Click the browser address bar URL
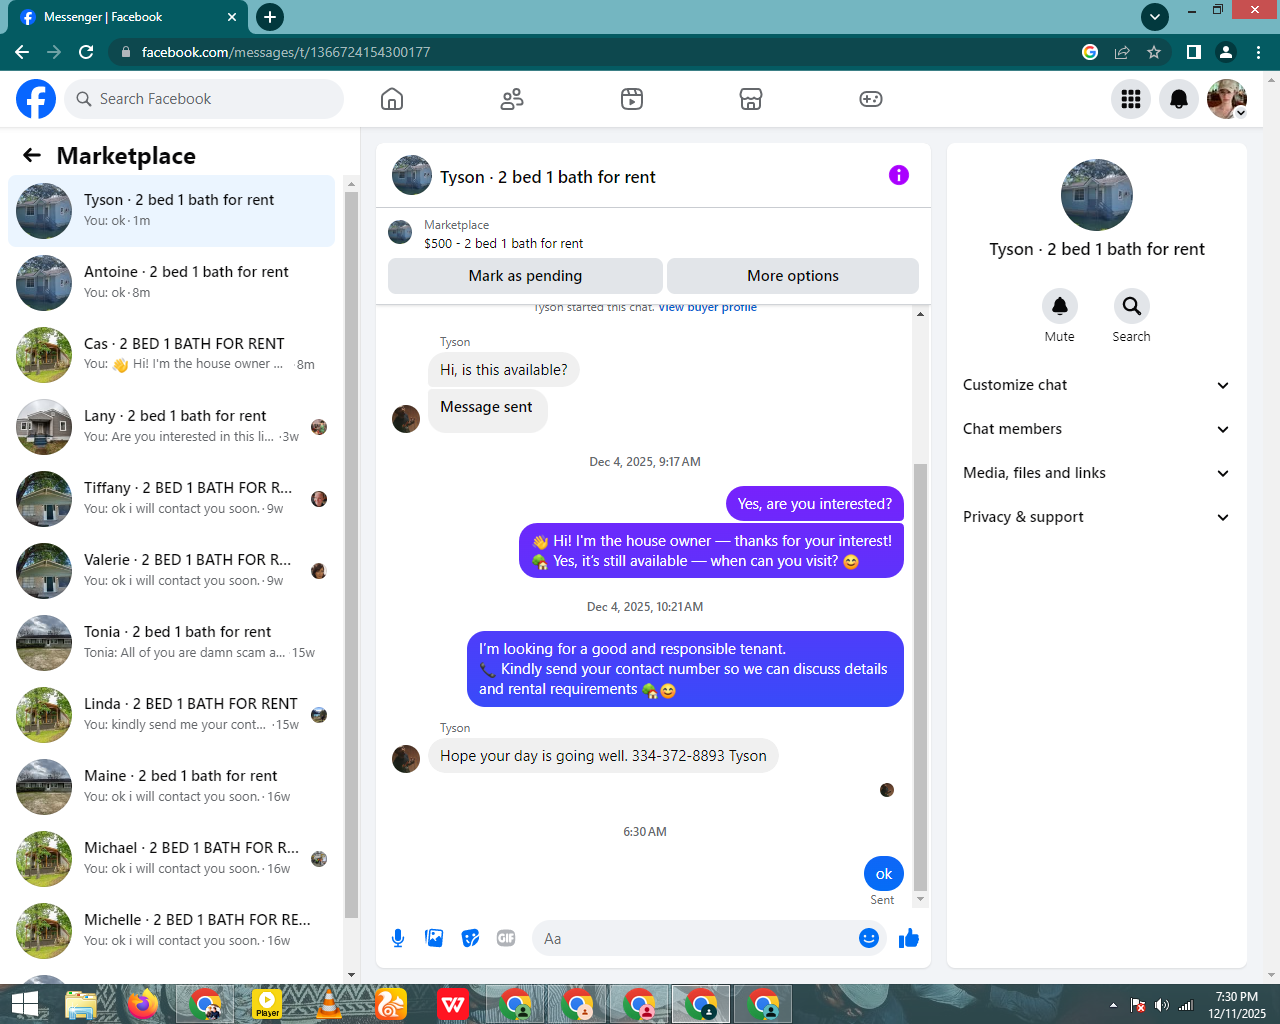This screenshot has width=1280, height=1024. [286, 52]
